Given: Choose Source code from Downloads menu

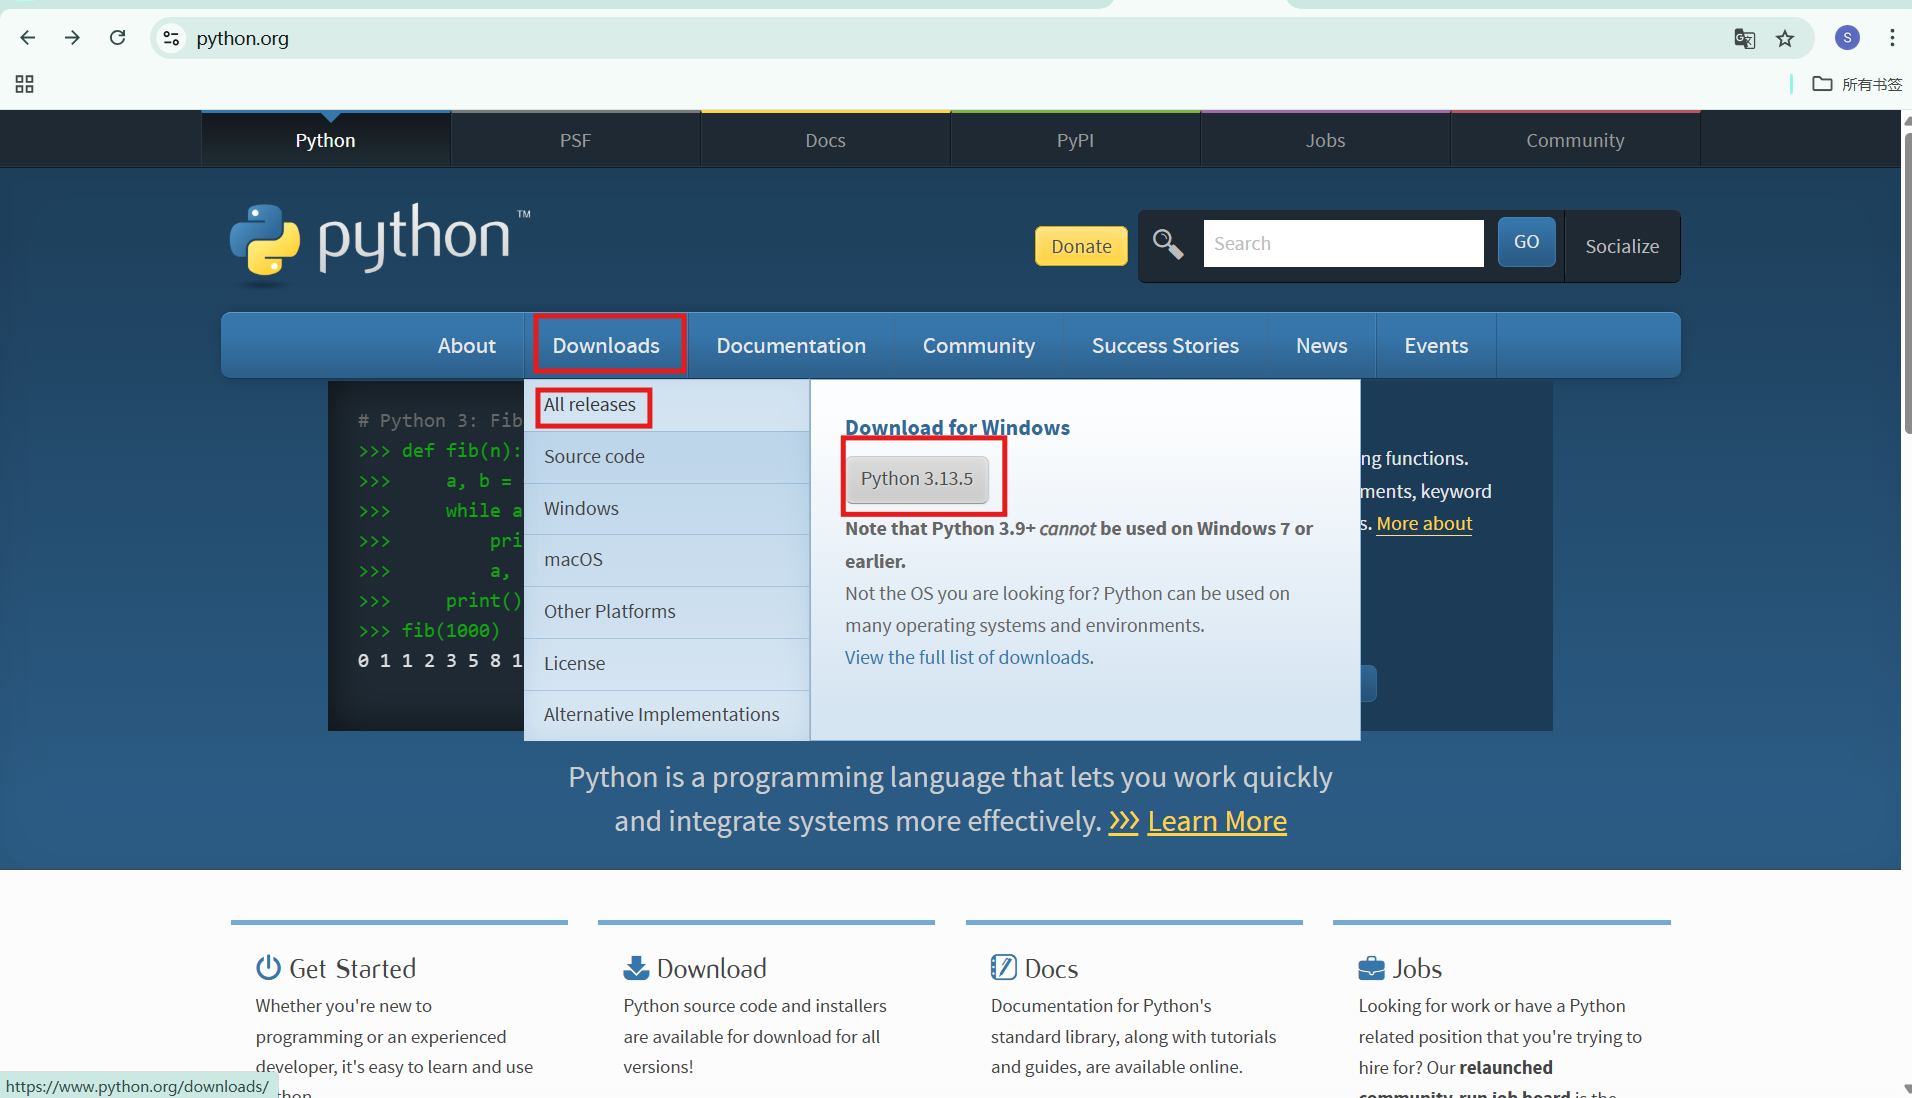Looking at the screenshot, I should (667, 457).
